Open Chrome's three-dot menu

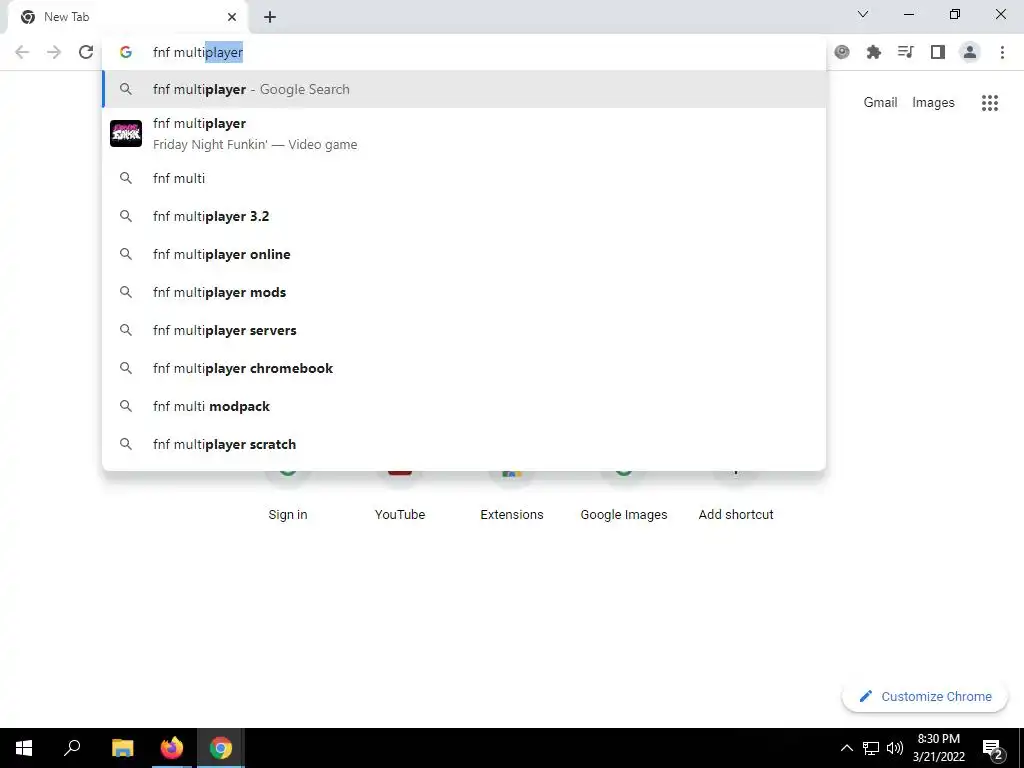pos(1002,52)
